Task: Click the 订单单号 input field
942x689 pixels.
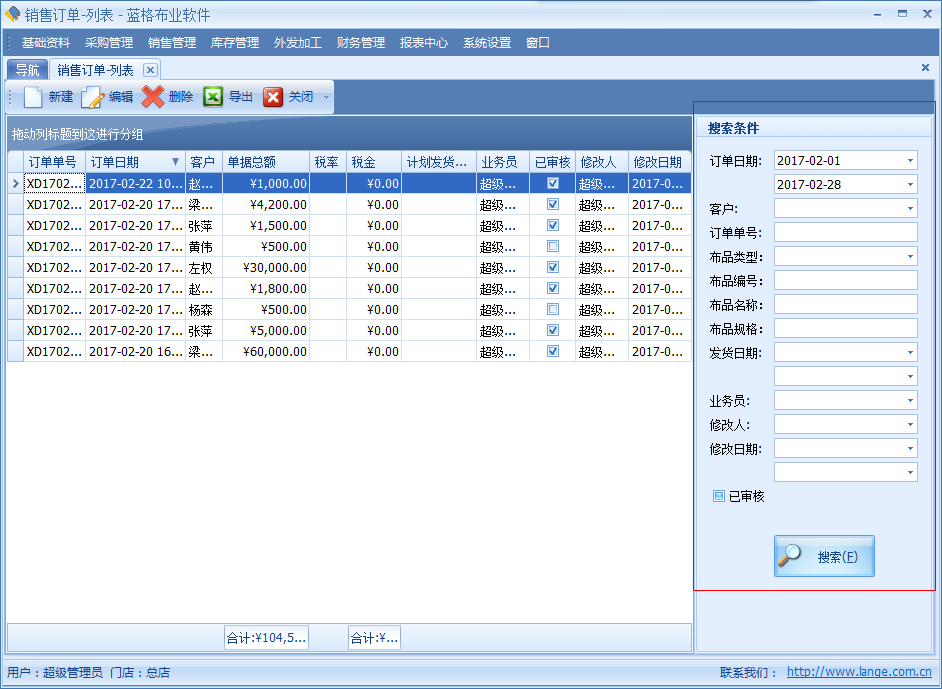Action: pos(845,233)
